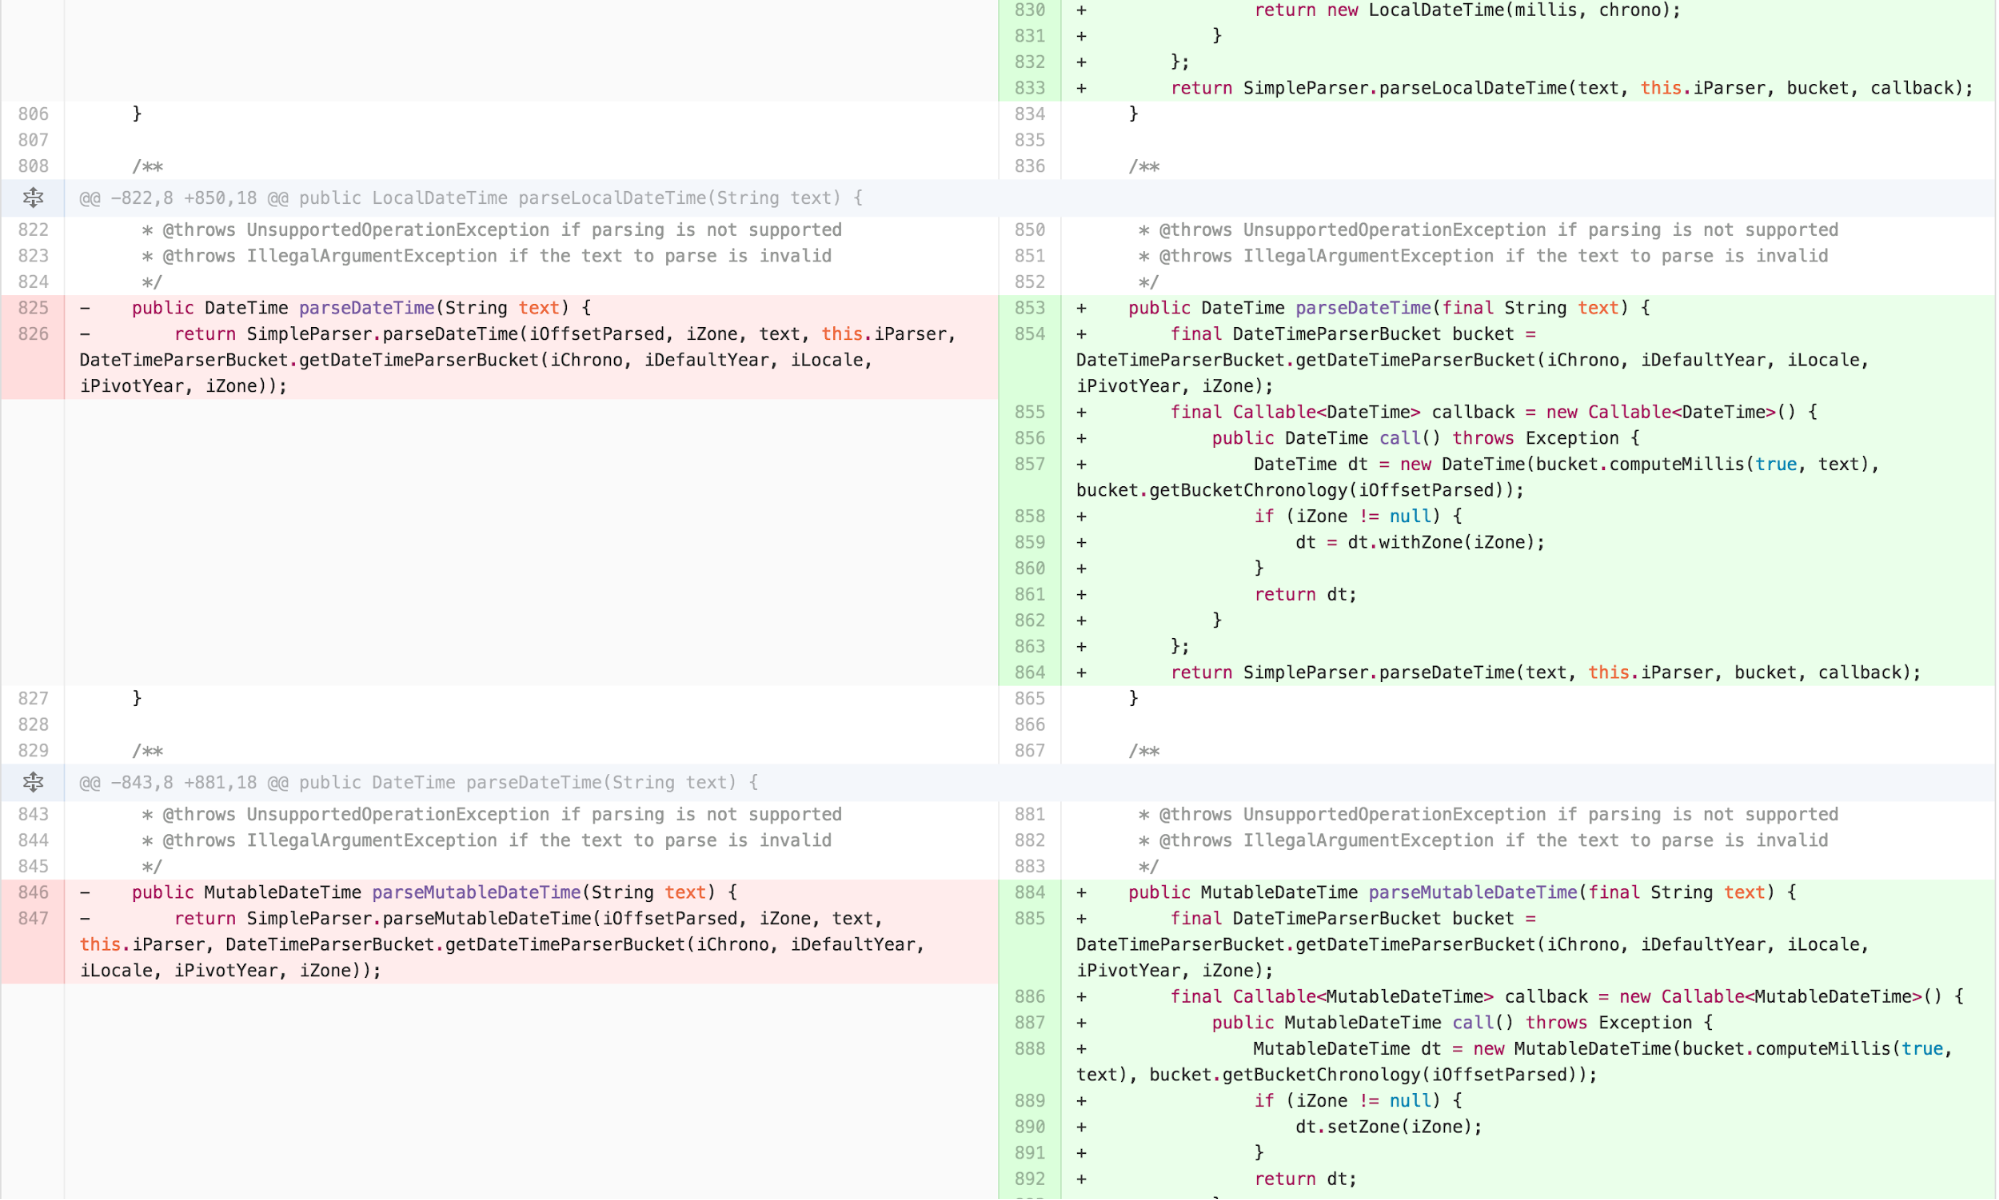Screen dimensions: 1999x1200
Task: Select left line number 847
Action: tap(33, 918)
